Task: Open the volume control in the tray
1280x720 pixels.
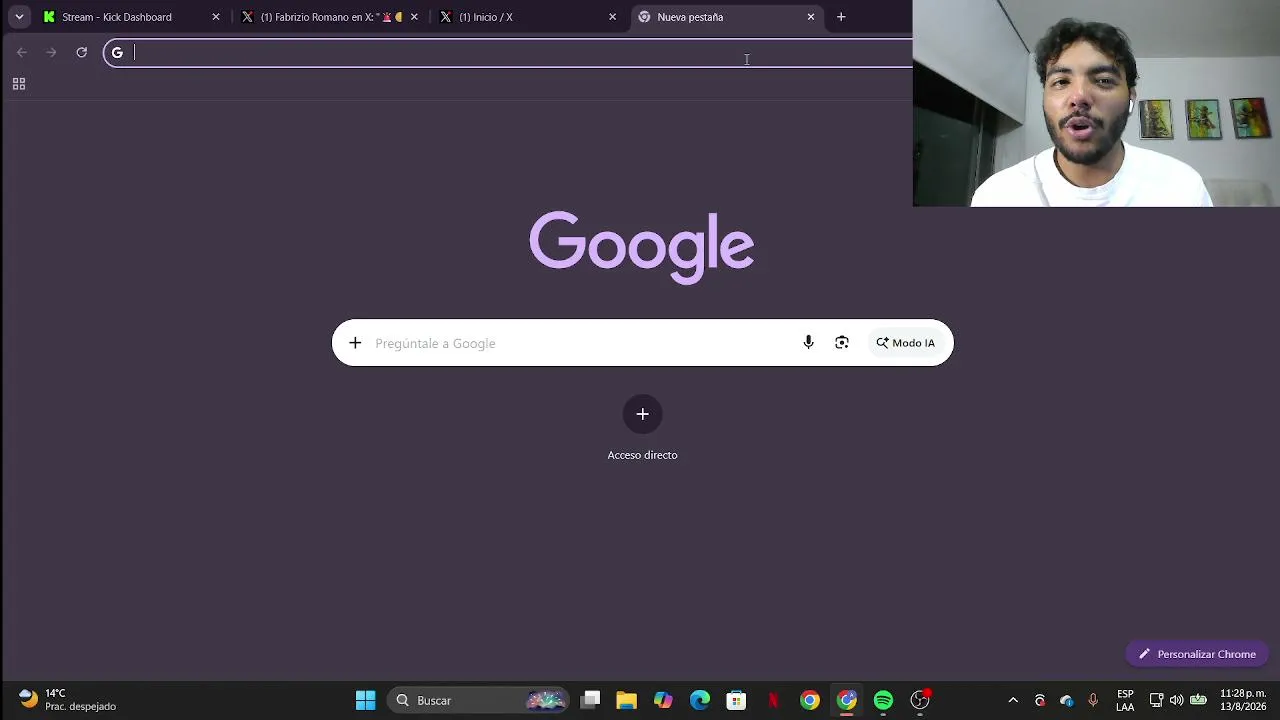Action: [1176, 700]
